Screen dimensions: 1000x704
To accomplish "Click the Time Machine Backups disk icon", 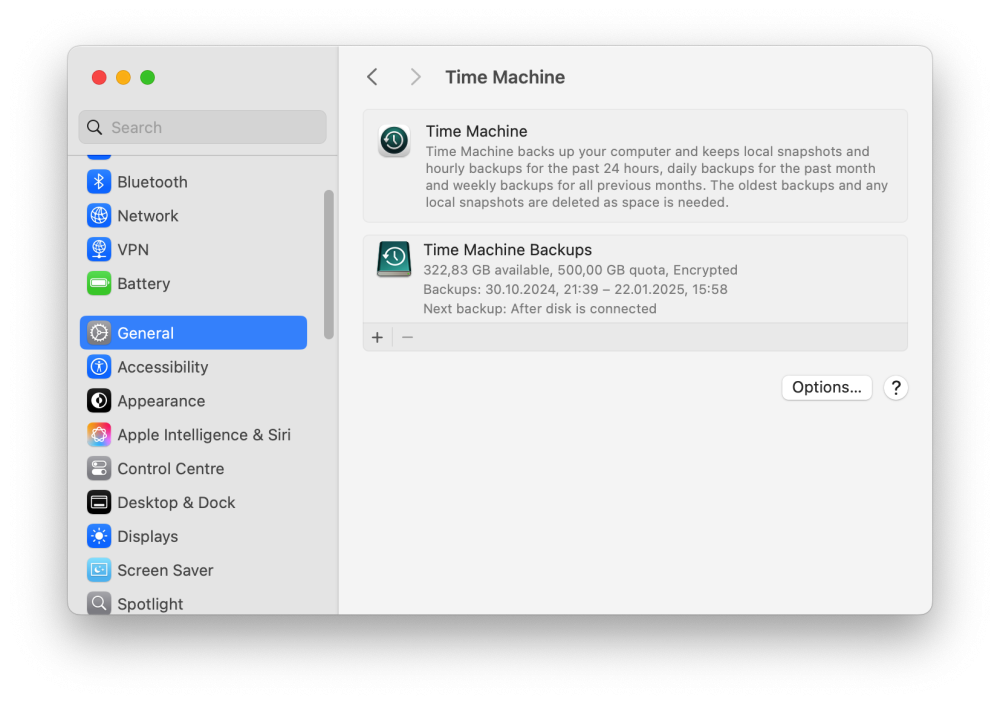I will pyautogui.click(x=393, y=259).
